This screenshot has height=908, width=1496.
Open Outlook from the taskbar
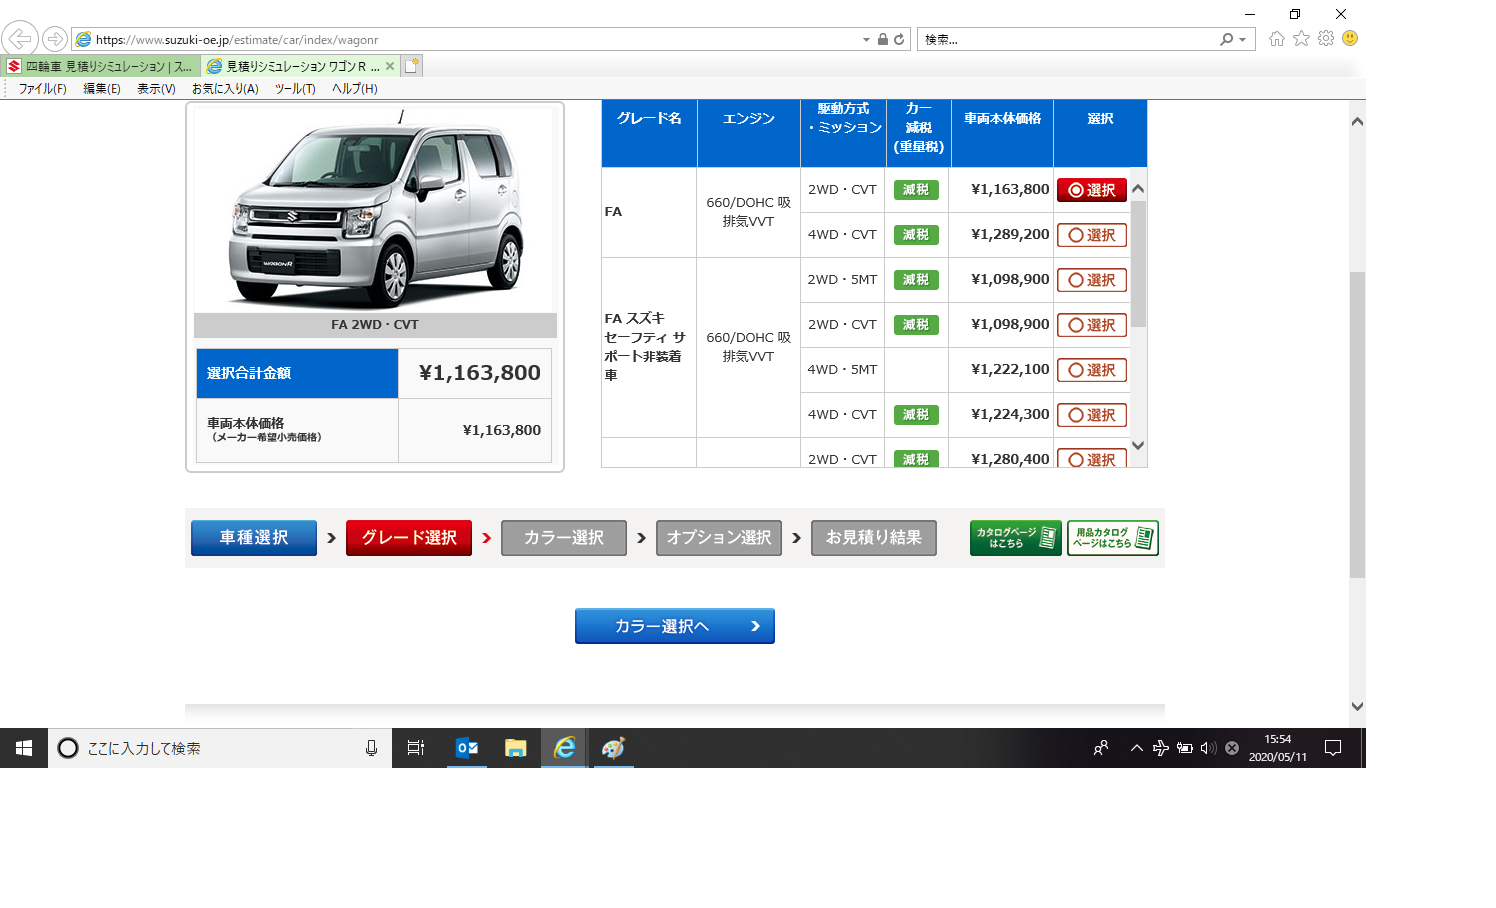(467, 748)
